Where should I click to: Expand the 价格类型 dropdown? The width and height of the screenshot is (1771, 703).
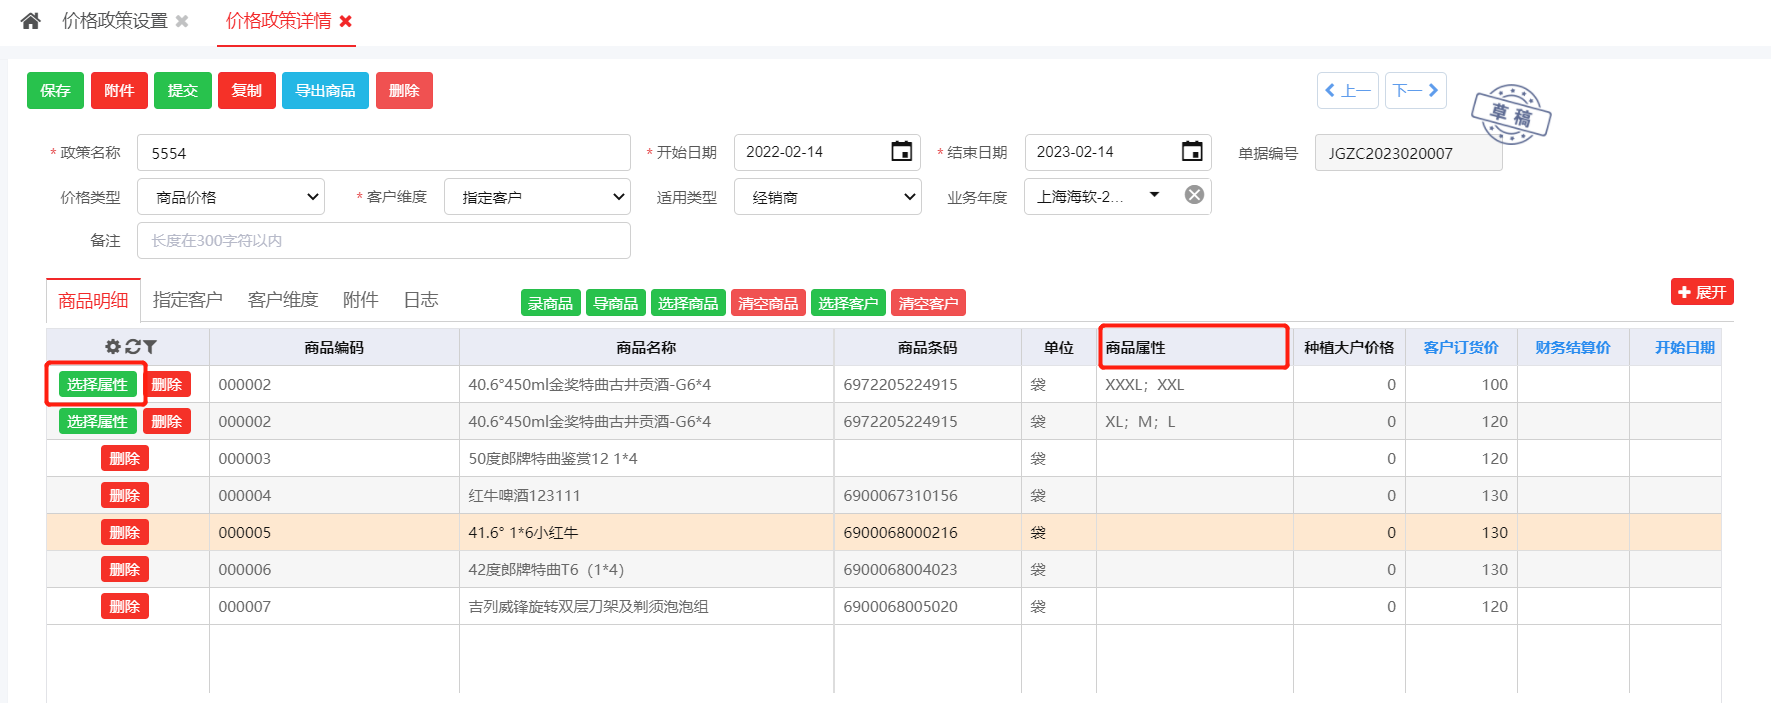coord(231,197)
